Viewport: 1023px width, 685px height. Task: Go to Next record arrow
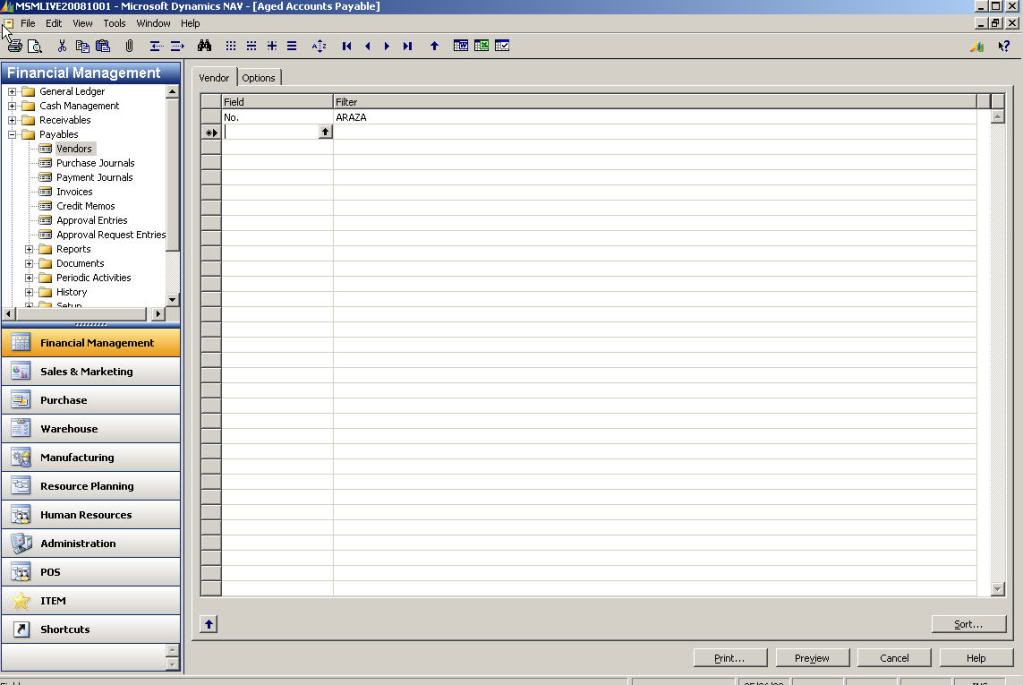pyautogui.click(x=387, y=46)
